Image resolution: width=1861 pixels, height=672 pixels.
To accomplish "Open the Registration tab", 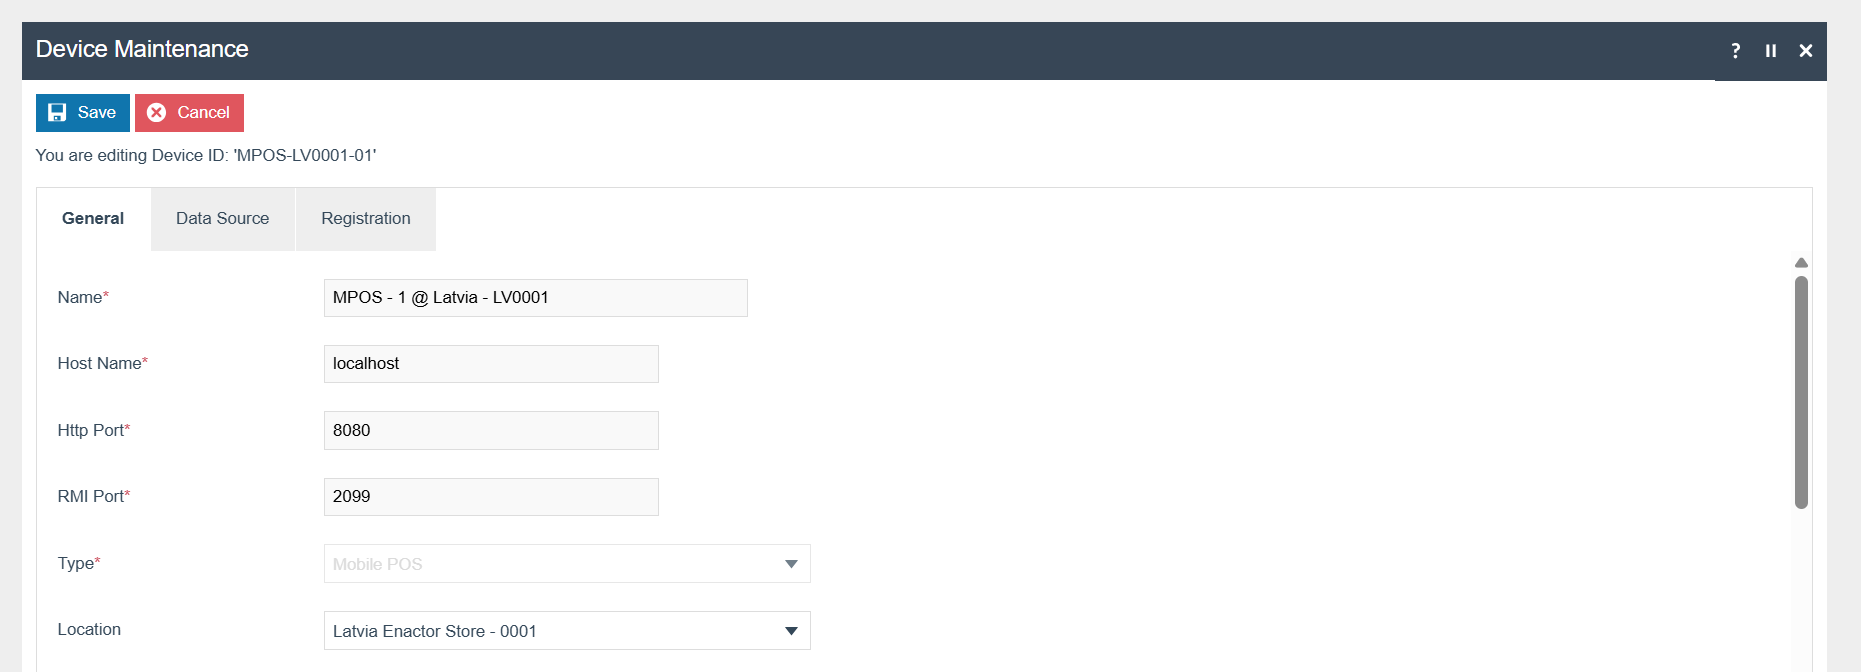I will (x=365, y=219).
